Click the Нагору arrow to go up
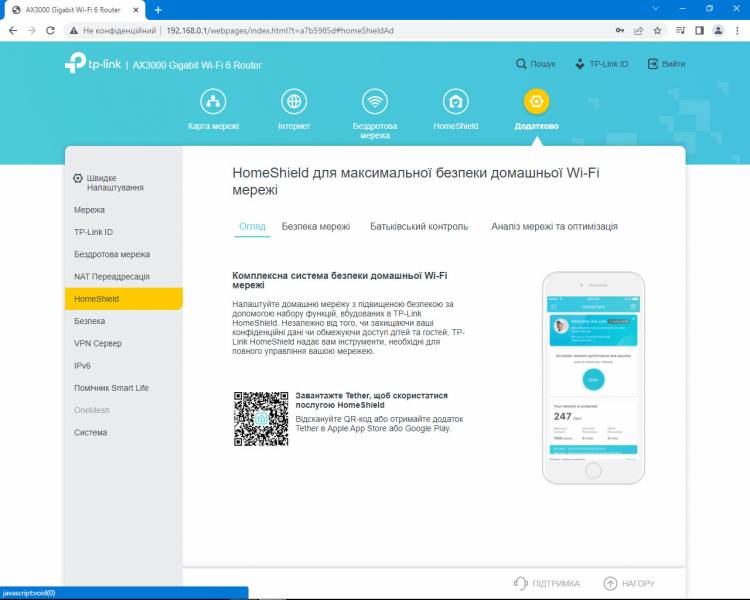The image size is (750, 600). [x=610, y=583]
